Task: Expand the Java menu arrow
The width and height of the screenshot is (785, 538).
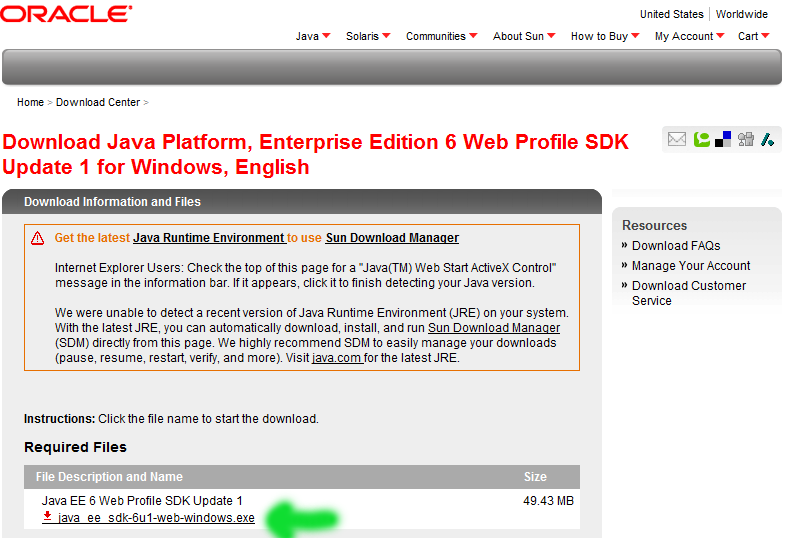Action: 326,36
